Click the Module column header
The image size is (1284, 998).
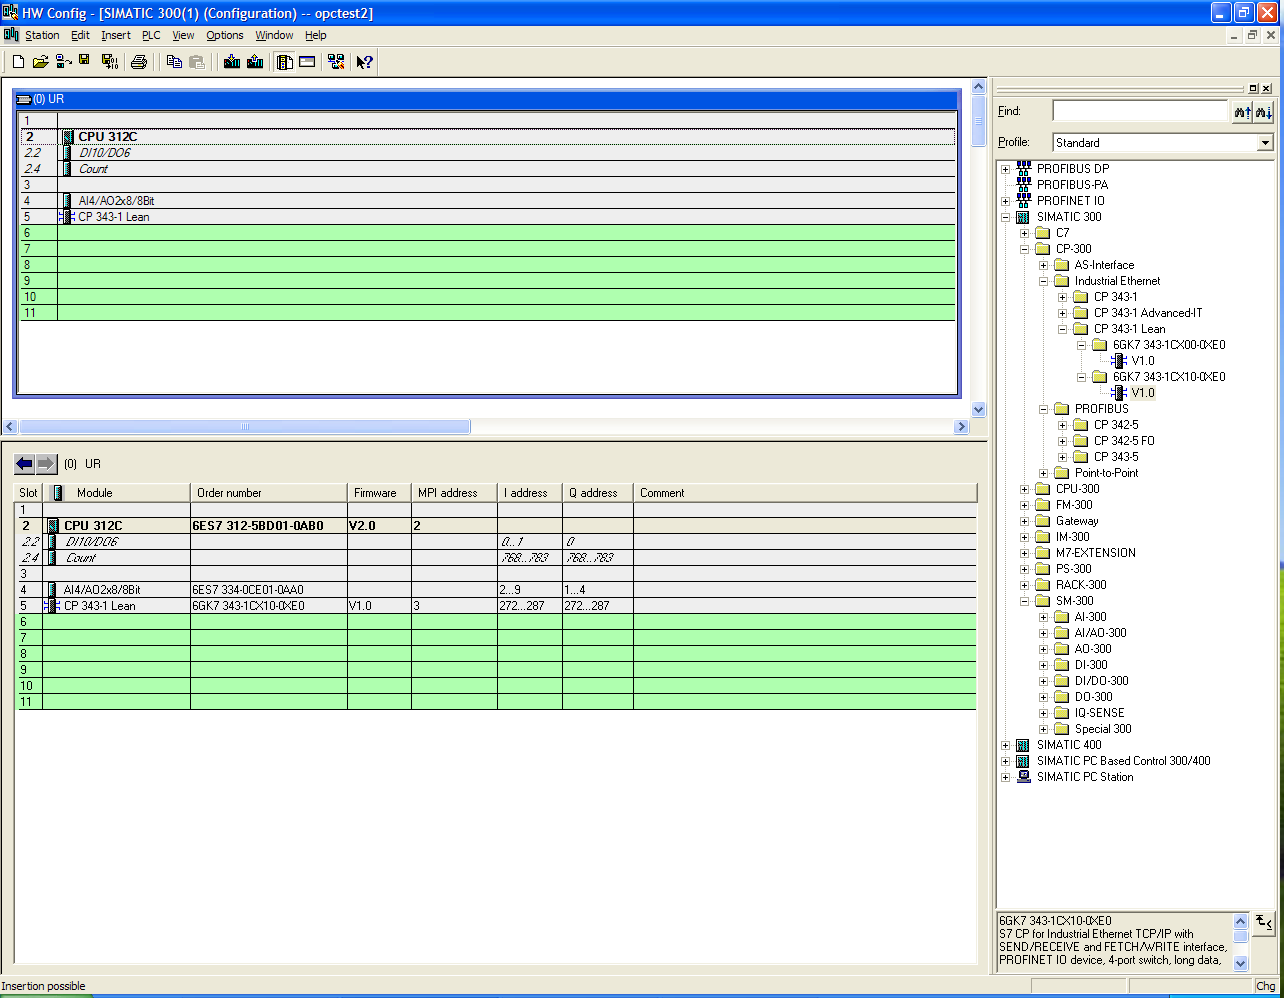[95, 493]
